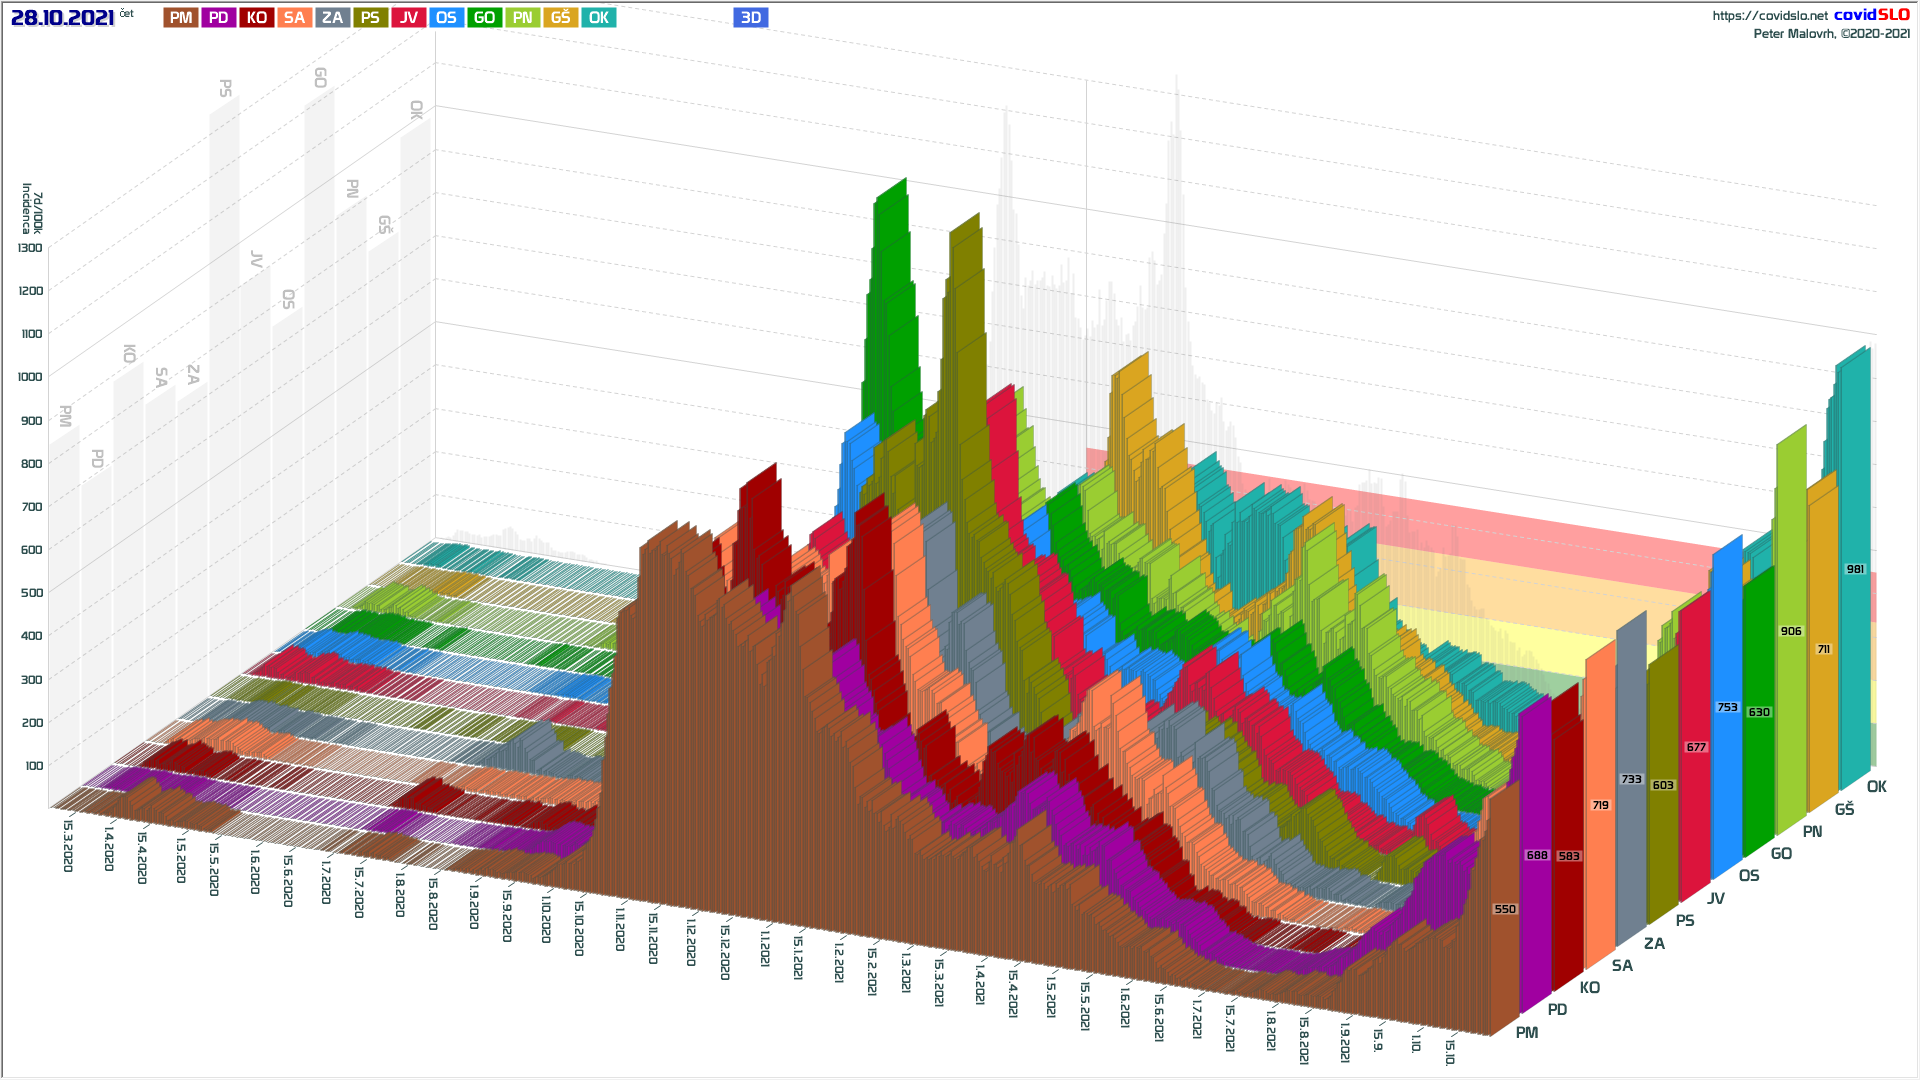Toggle the OS blue region button
Screen dimensions: 1920x1080
point(446,18)
